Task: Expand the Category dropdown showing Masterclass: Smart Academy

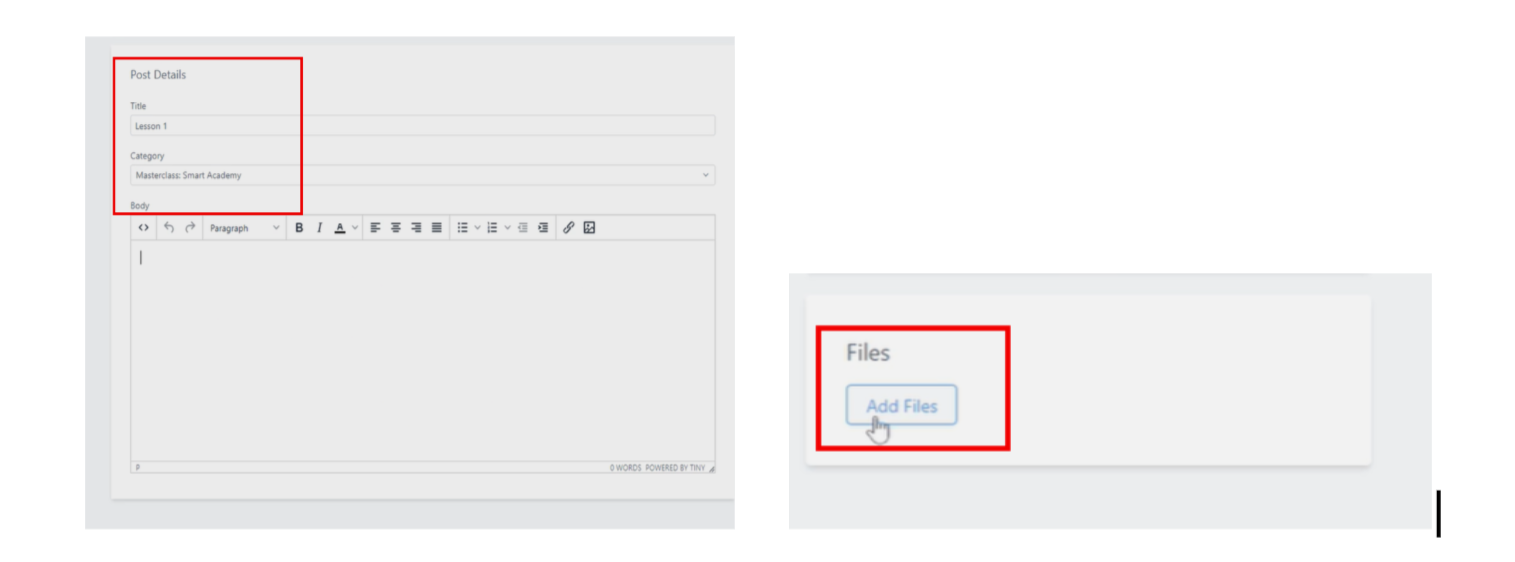Action: click(x=423, y=175)
